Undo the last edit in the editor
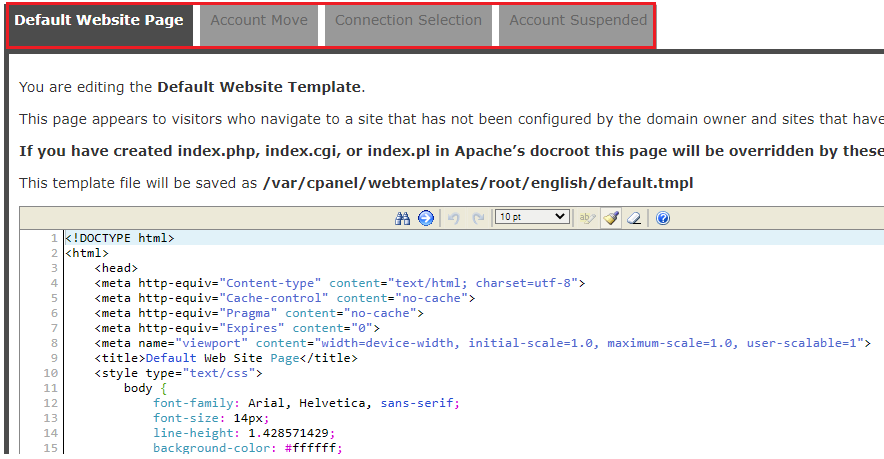 pos(454,218)
